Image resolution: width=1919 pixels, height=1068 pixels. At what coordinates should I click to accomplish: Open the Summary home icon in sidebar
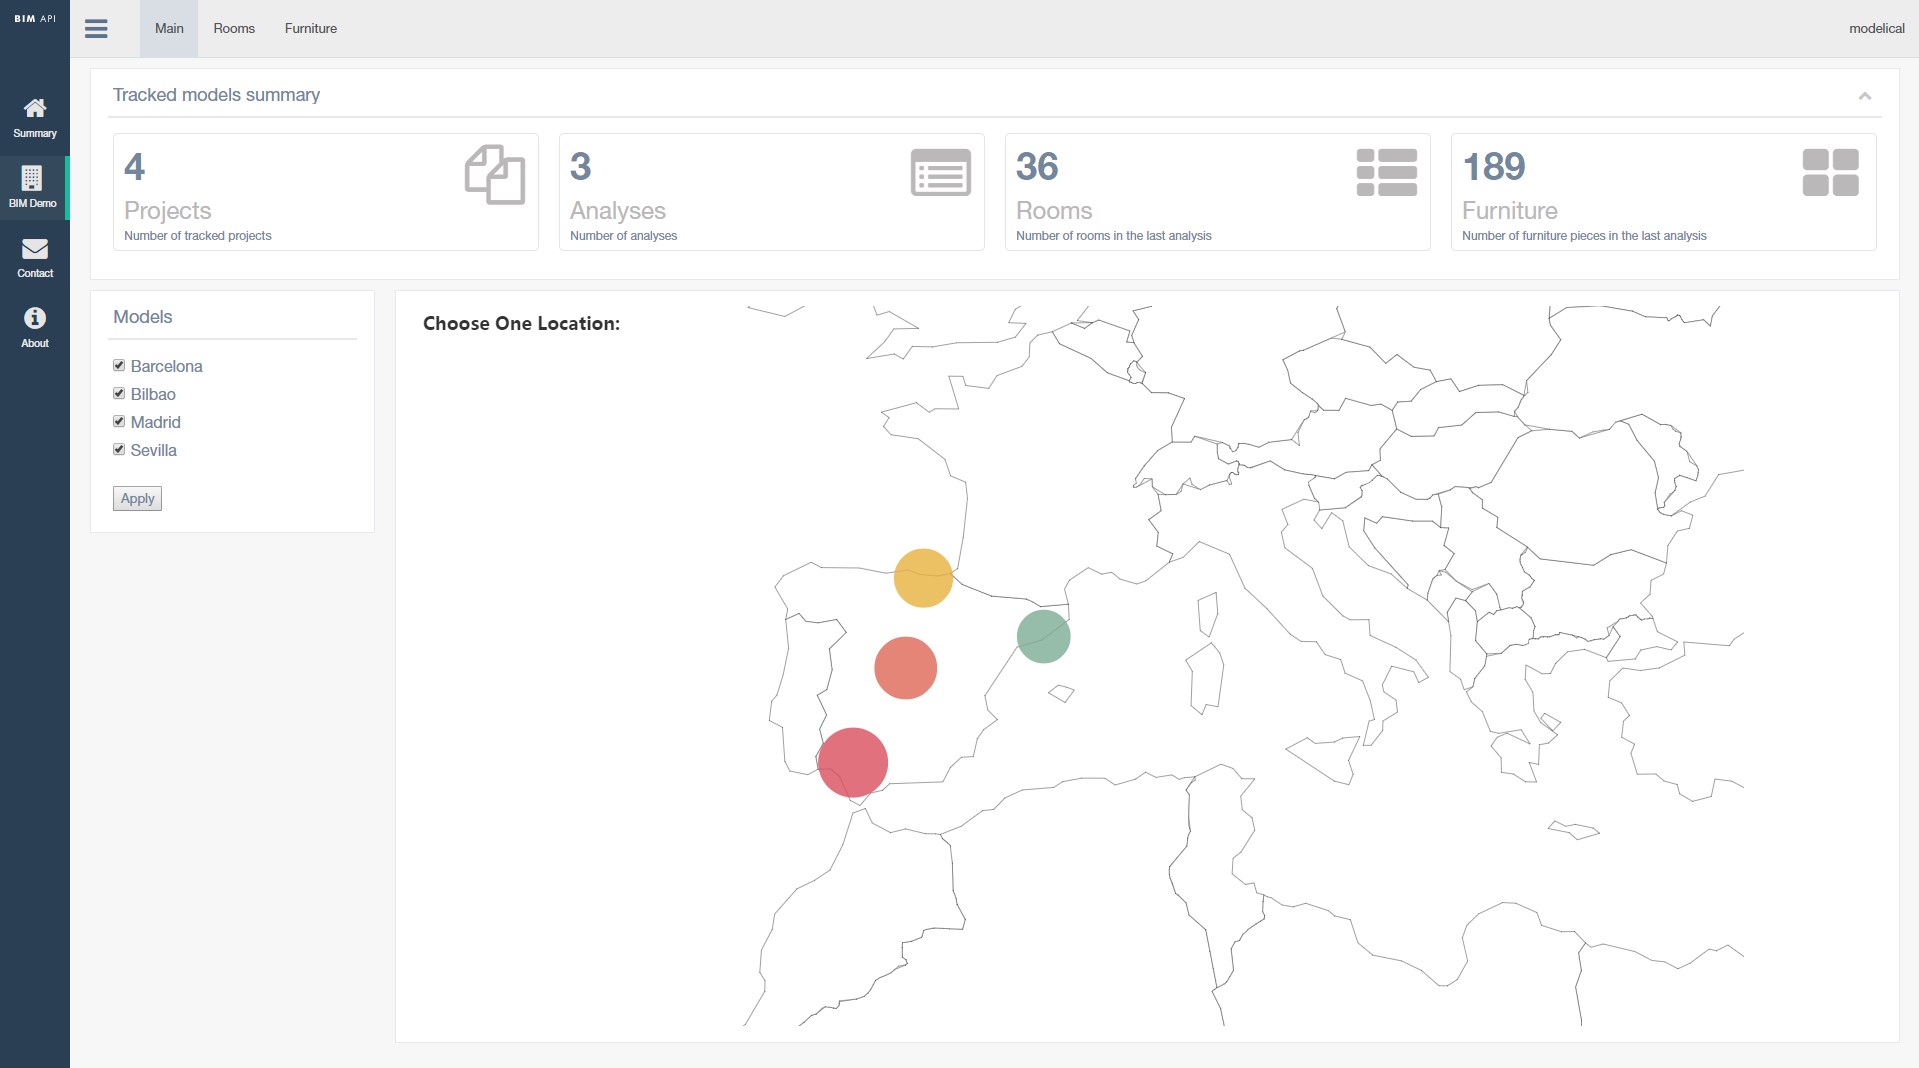pyautogui.click(x=35, y=108)
